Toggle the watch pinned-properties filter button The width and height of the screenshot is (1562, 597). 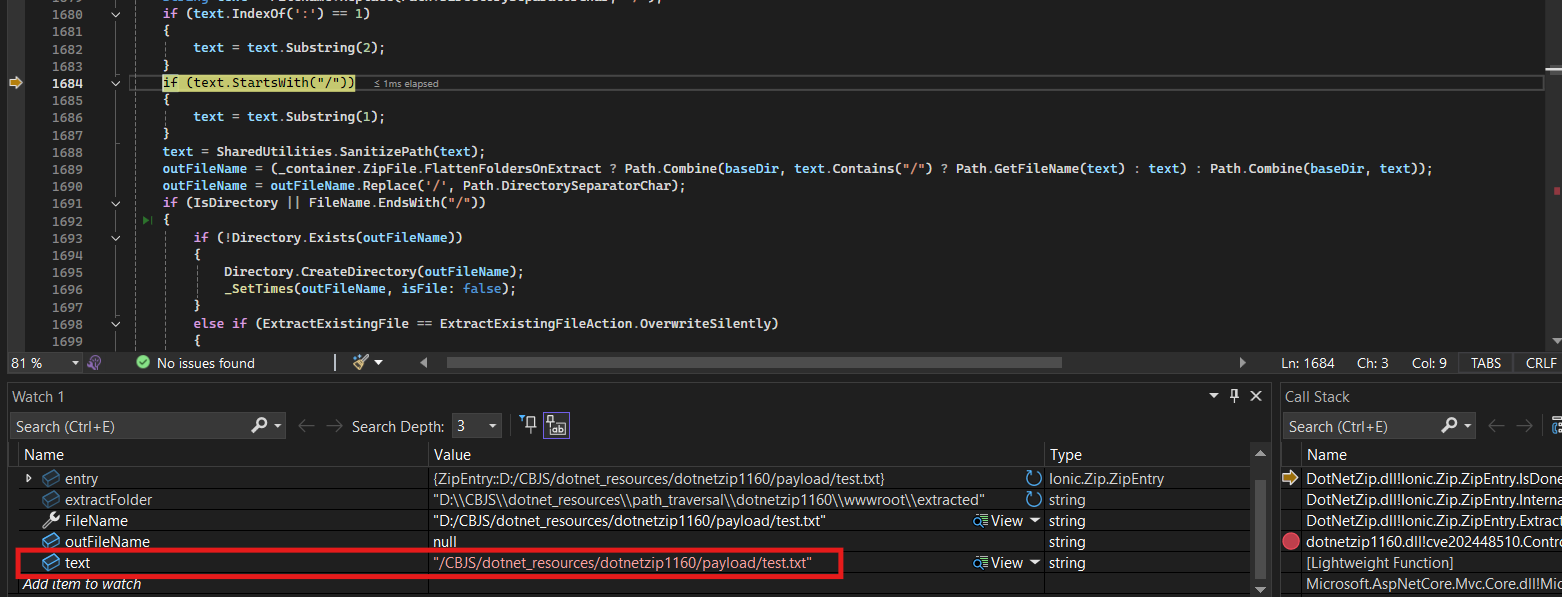click(x=529, y=426)
